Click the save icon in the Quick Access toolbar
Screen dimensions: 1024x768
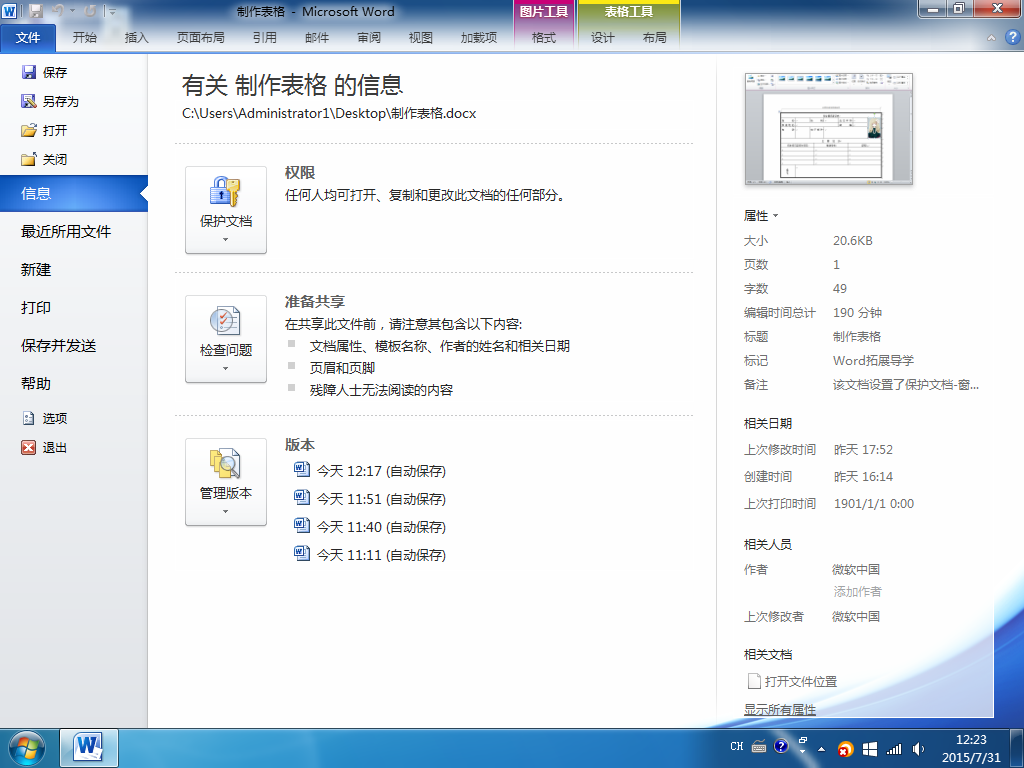coord(36,11)
